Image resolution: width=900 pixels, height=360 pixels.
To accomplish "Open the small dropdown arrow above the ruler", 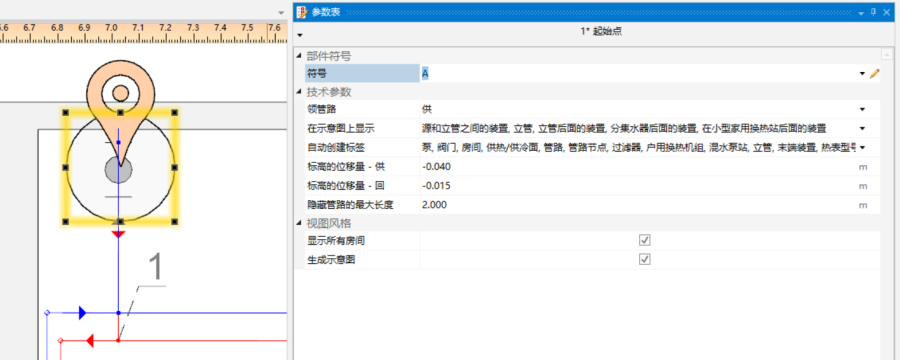I will pyautogui.click(x=281, y=13).
